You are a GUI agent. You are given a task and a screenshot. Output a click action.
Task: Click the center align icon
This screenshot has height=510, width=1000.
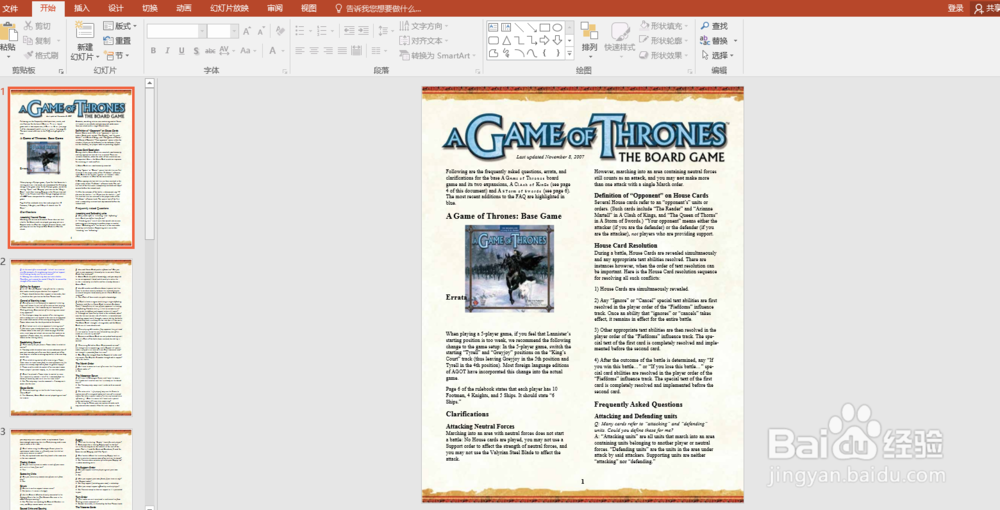pos(314,50)
